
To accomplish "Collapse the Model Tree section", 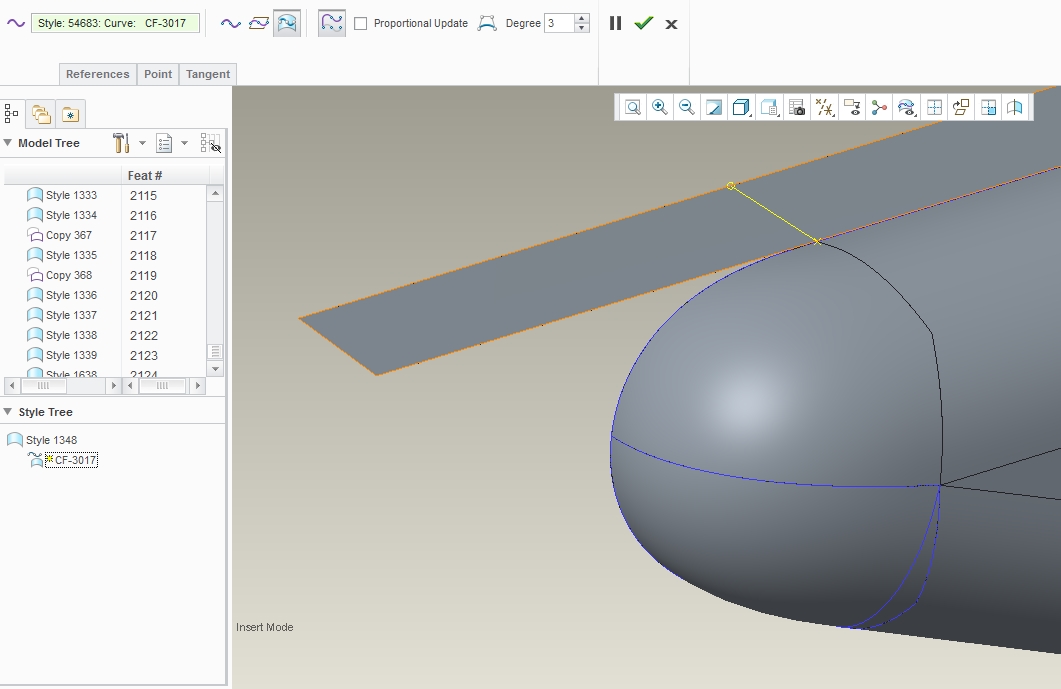I will coord(8,143).
